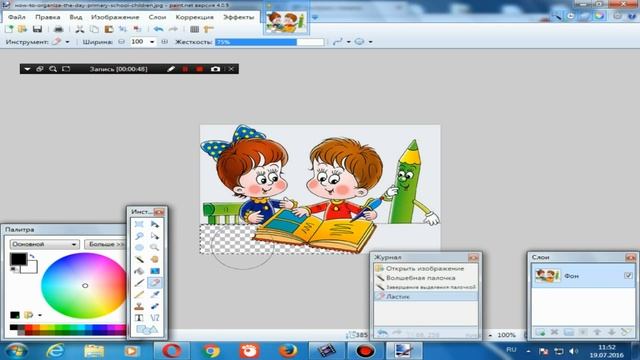
Task: Open the Эффекты menu
Action: point(238,17)
